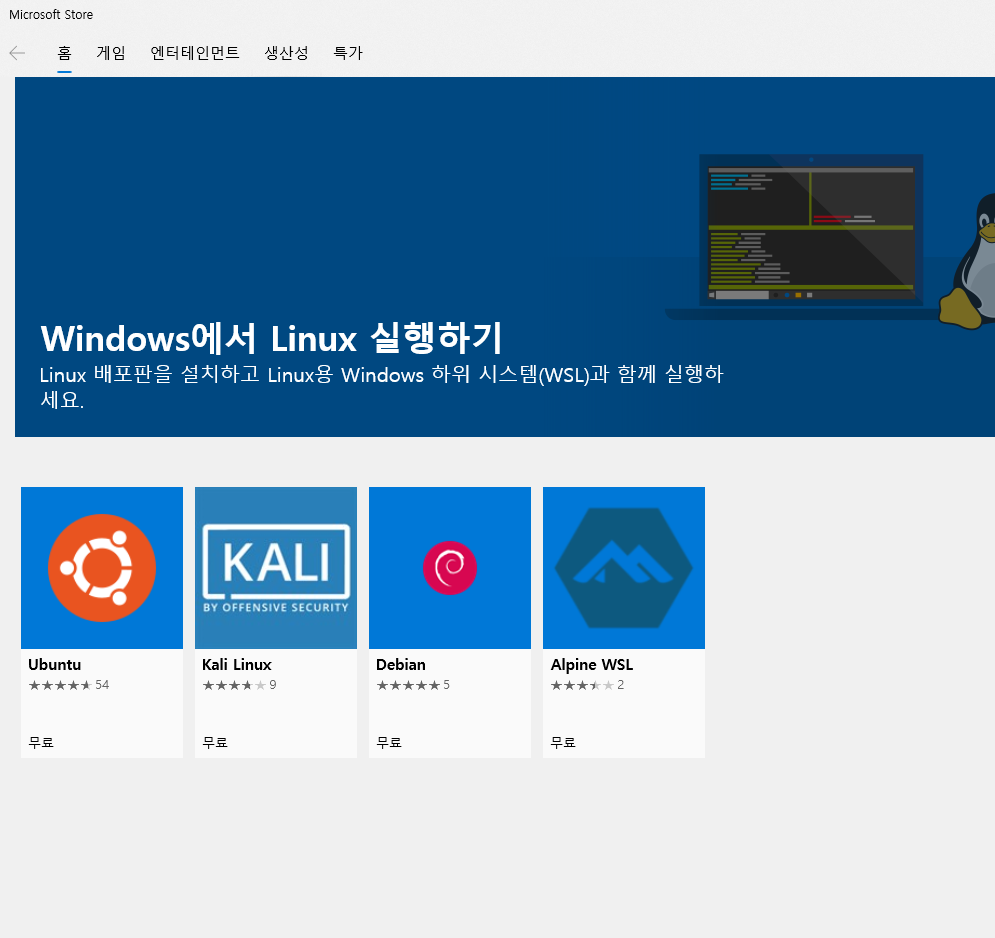Image resolution: width=995 pixels, height=938 pixels.
Task: Click Alpine WSL's star rating with 2 reviews
Action: pyautogui.click(x=587, y=685)
